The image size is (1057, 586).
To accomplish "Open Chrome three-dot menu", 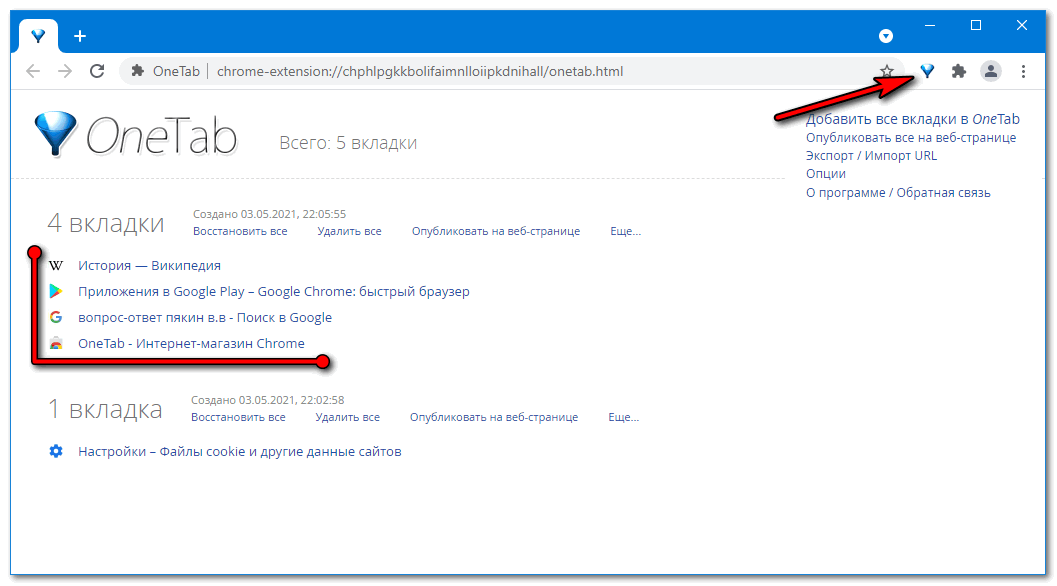I will pyautogui.click(x=1023, y=71).
